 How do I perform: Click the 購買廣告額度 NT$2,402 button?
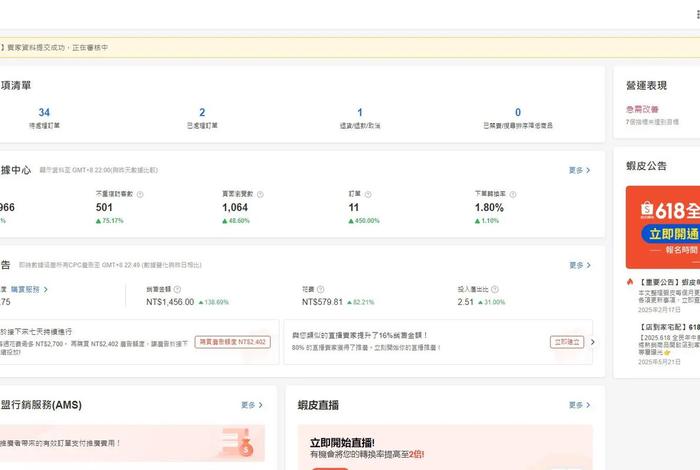[x=233, y=342]
